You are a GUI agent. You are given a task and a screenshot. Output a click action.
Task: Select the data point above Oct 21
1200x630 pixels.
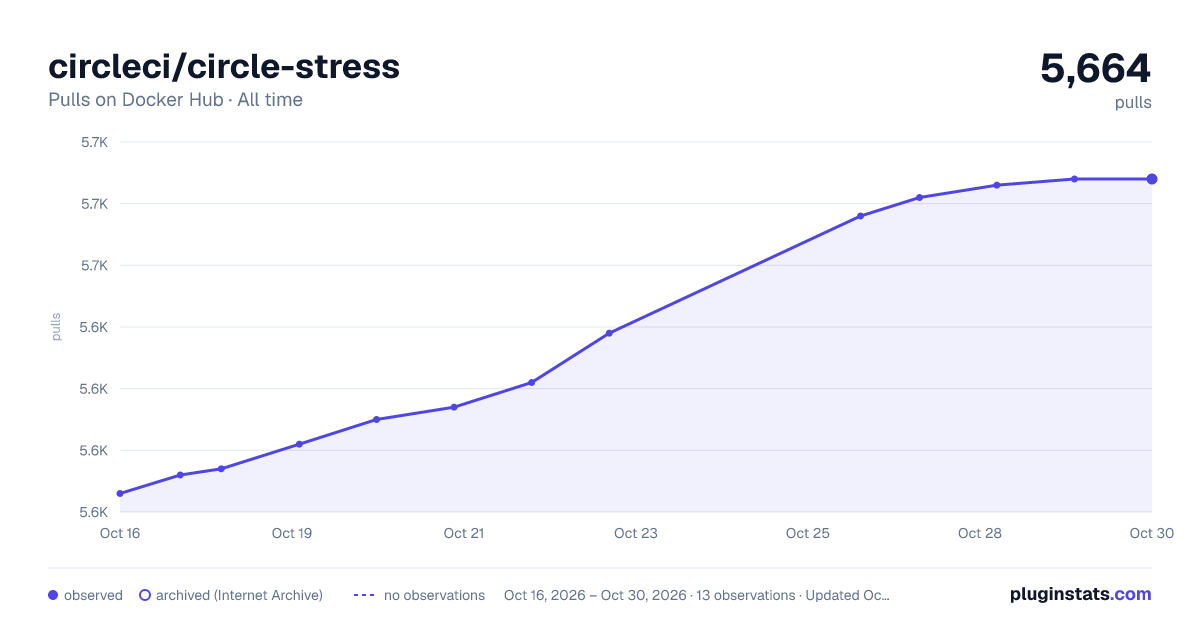[x=454, y=407]
